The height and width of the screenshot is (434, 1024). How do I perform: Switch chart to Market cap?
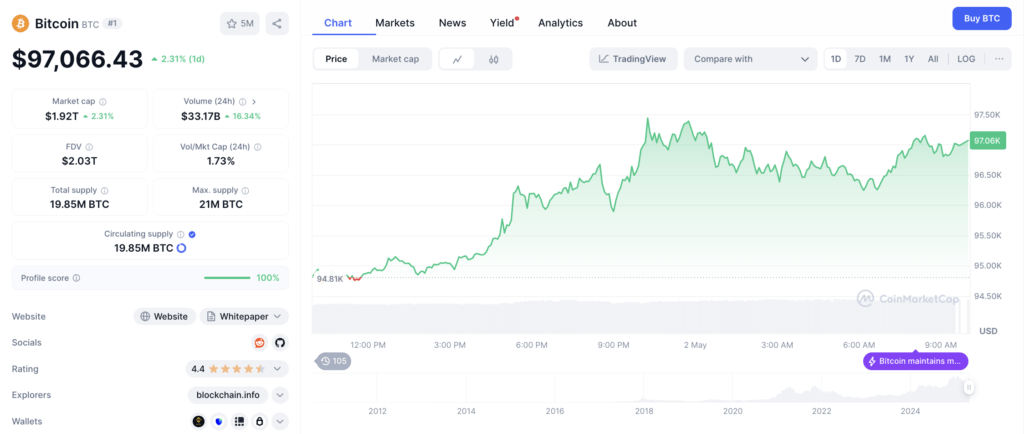click(x=395, y=59)
